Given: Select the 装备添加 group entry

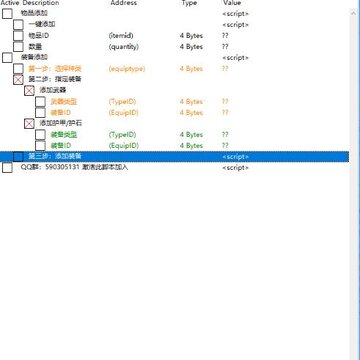Looking at the screenshot, I should point(34,57).
